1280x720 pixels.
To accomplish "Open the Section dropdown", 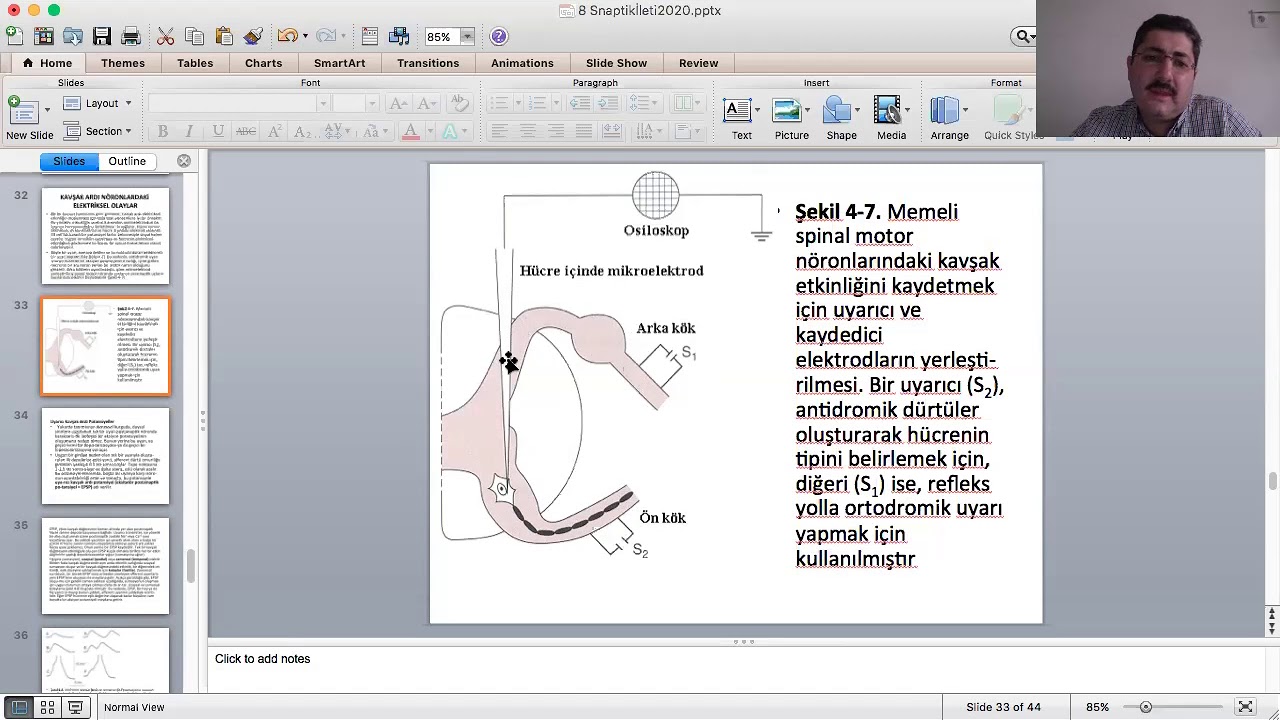I will click(x=97, y=131).
